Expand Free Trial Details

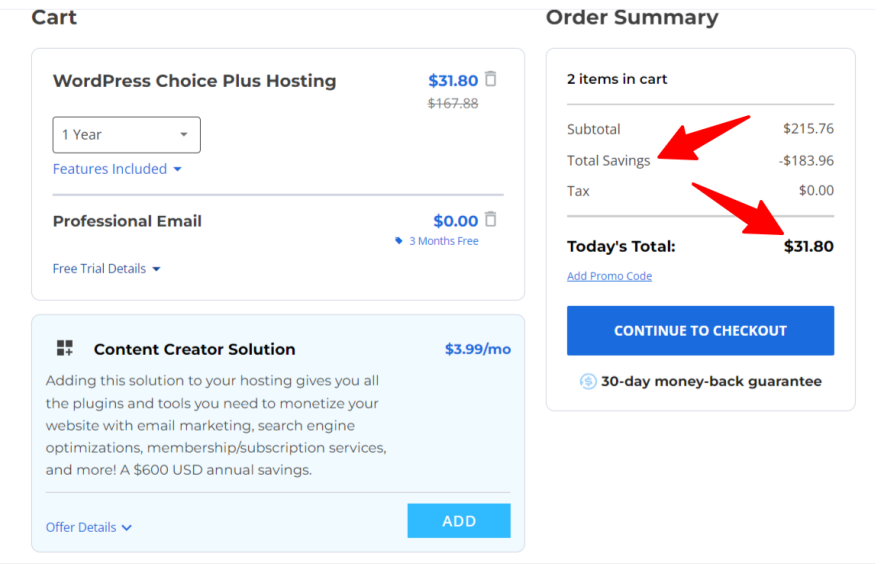(x=107, y=269)
